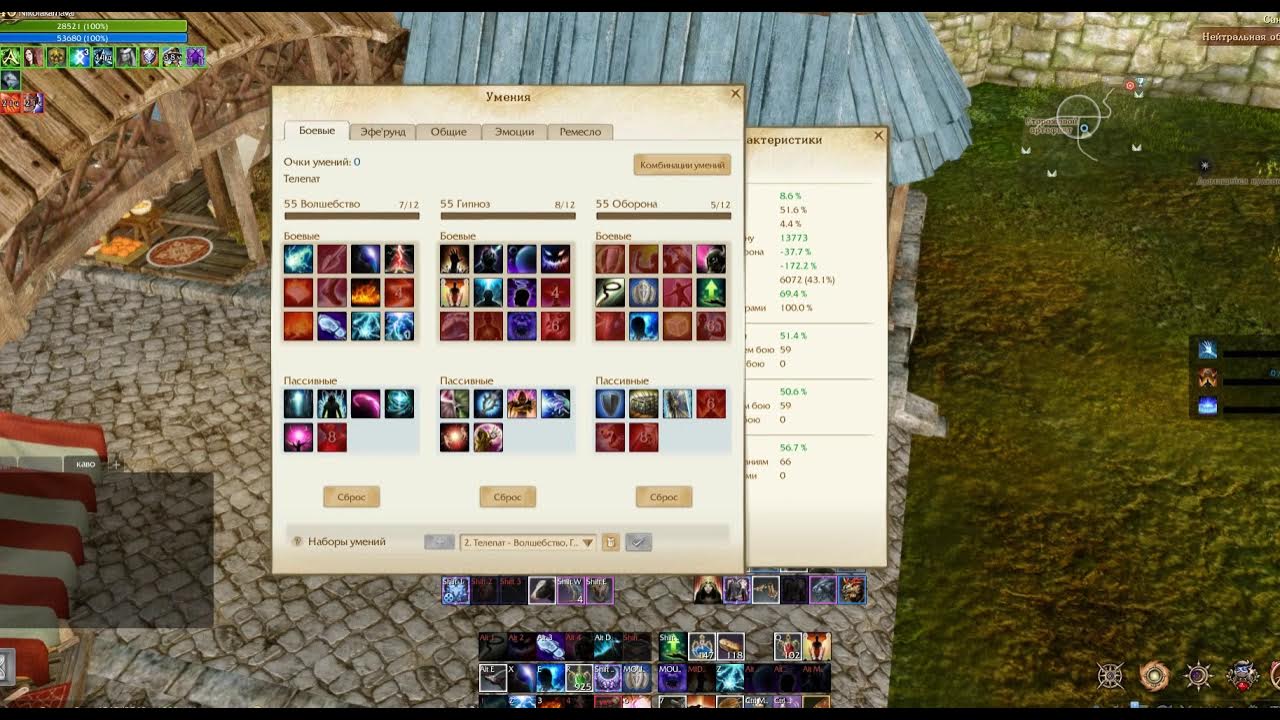The width and height of the screenshot is (1280, 720).
Task: Select the fire skill icon in Волшебство
Action: (x=365, y=293)
